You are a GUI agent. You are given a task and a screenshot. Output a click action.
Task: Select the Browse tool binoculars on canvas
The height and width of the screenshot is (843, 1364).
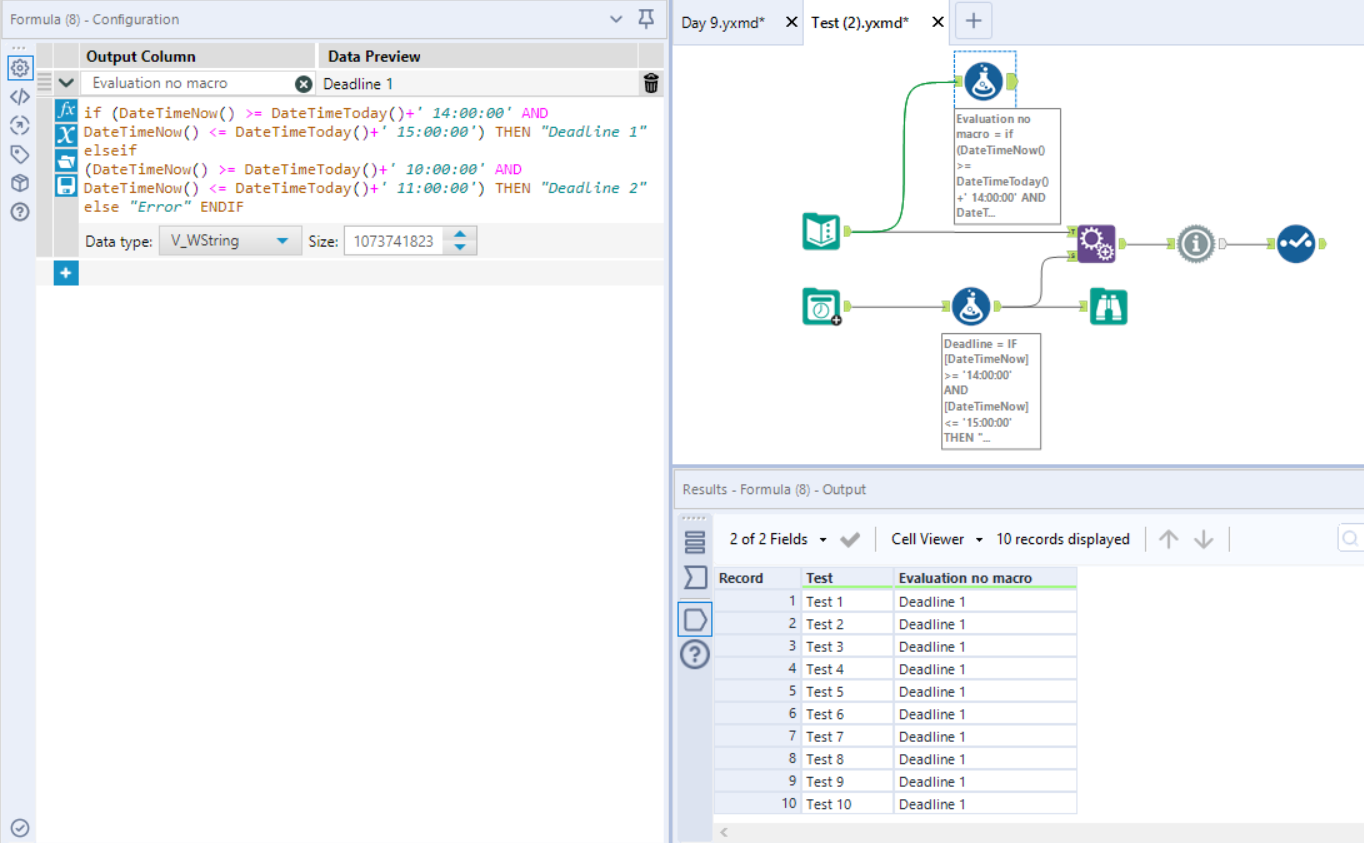[x=1108, y=306]
